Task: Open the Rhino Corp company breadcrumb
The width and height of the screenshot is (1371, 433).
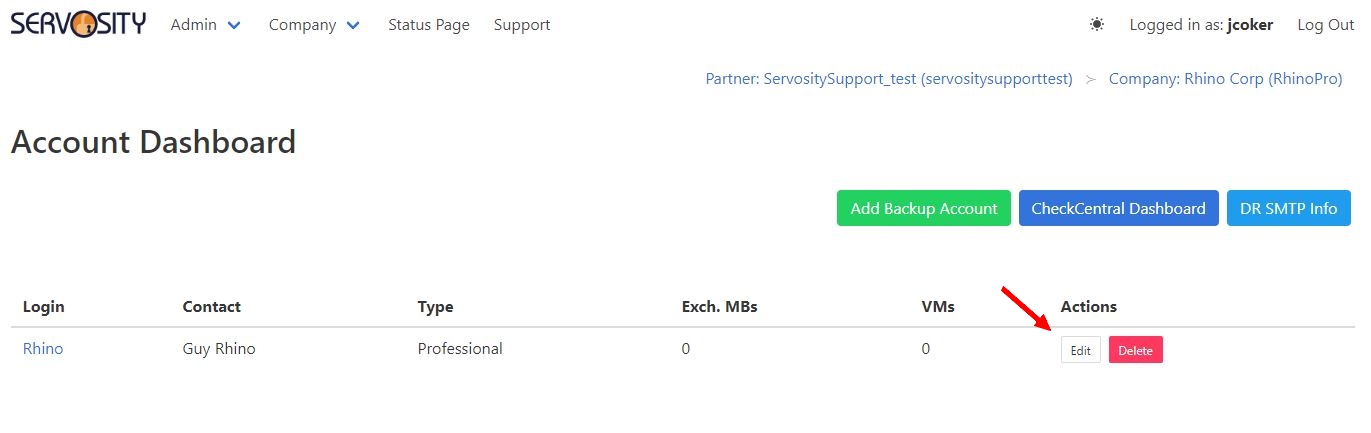Action: [x=1225, y=79]
